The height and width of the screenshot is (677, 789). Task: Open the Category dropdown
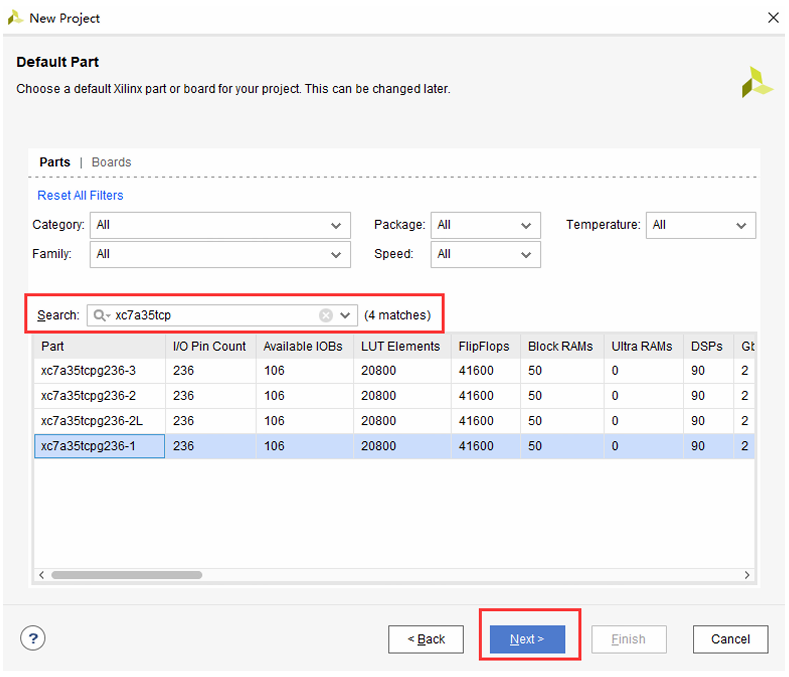click(220, 225)
